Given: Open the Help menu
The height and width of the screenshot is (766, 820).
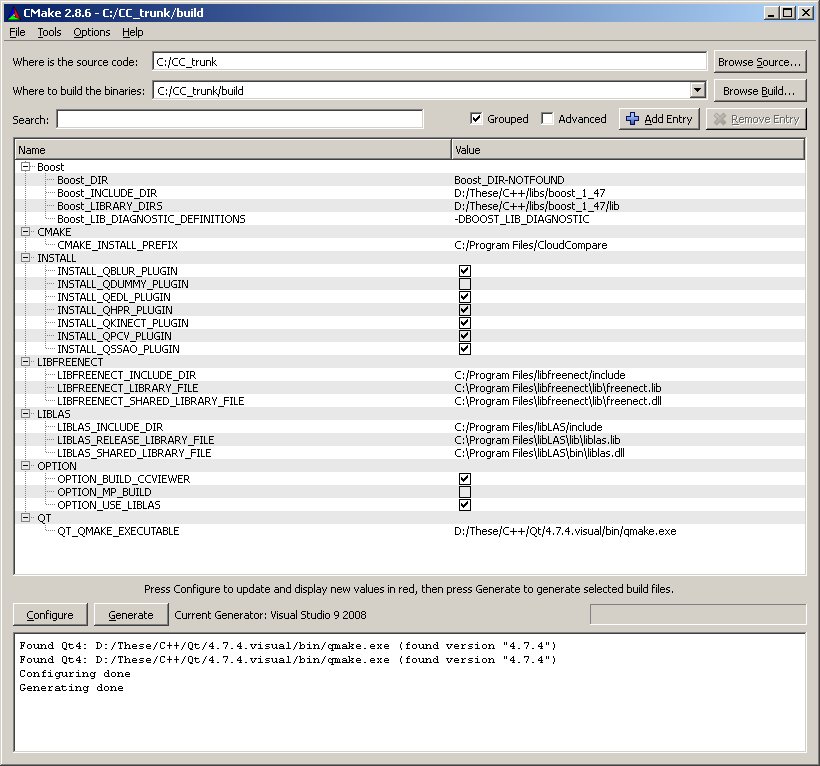Looking at the screenshot, I should [133, 32].
